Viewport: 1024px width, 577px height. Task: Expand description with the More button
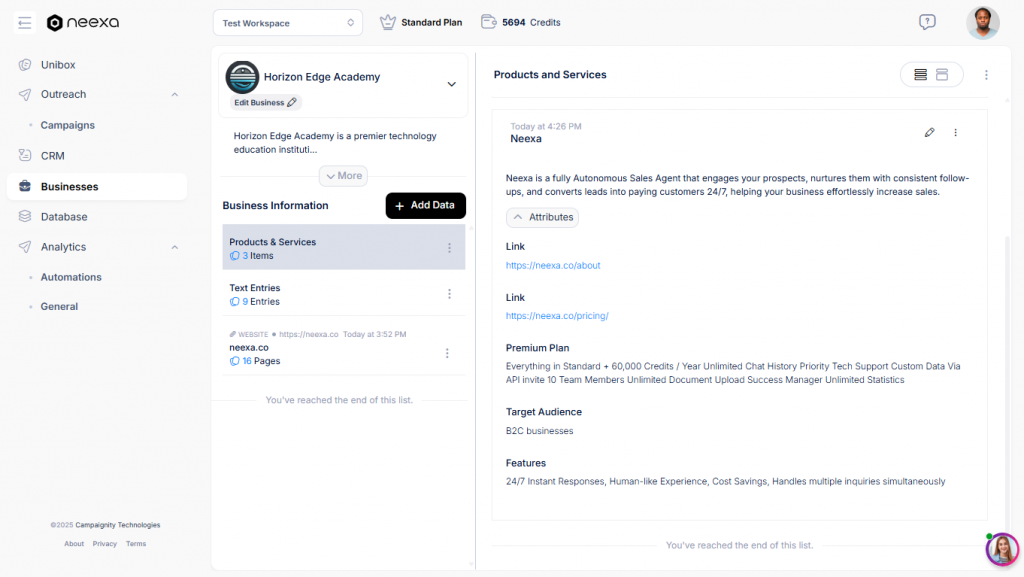343,176
